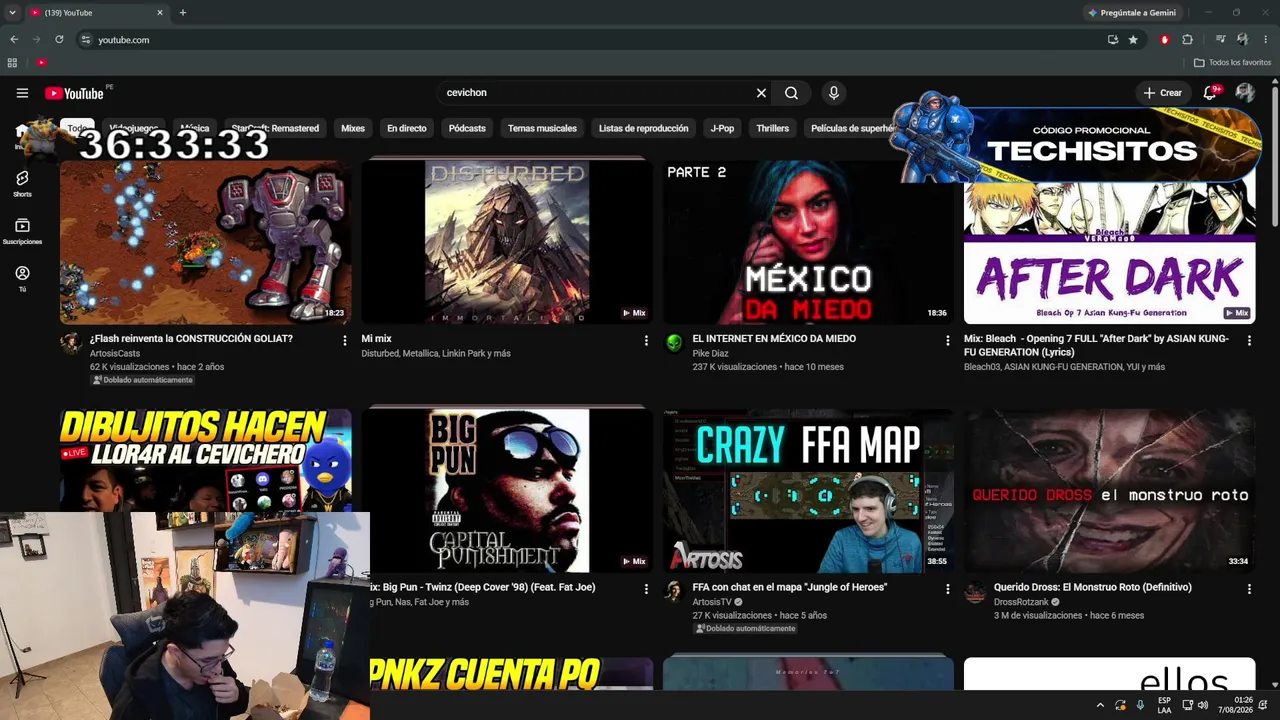Viewport: 1280px width, 720px height.
Task: Open the network icon in system tray
Action: pos(1188,705)
